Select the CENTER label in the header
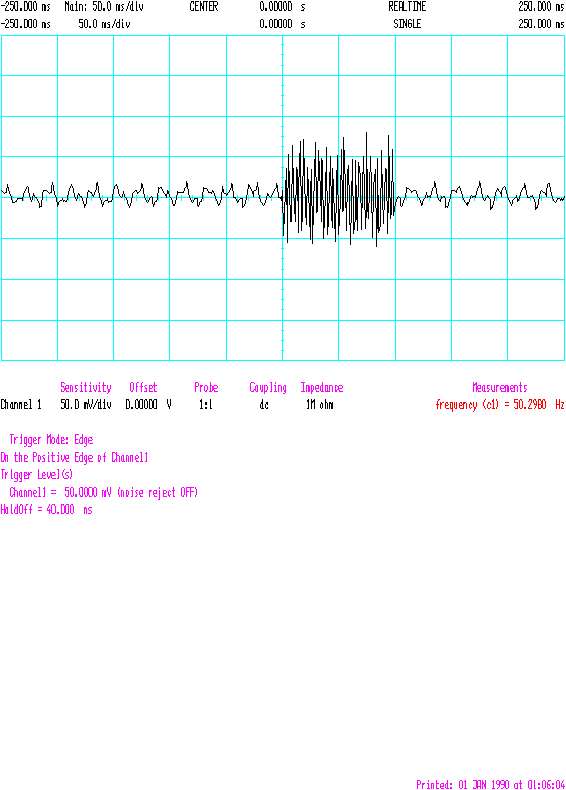This screenshot has width=566, height=790. 204,7
